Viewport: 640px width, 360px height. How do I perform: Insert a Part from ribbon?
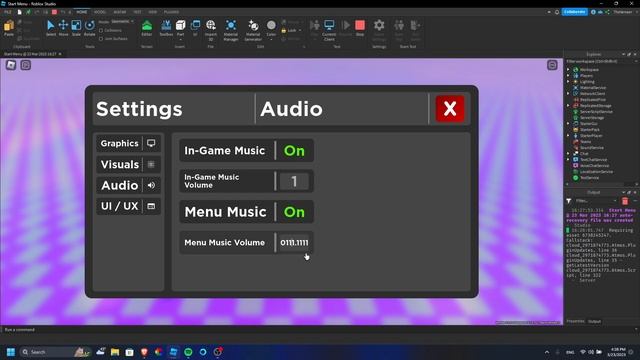pyautogui.click(x=180, y=29)
